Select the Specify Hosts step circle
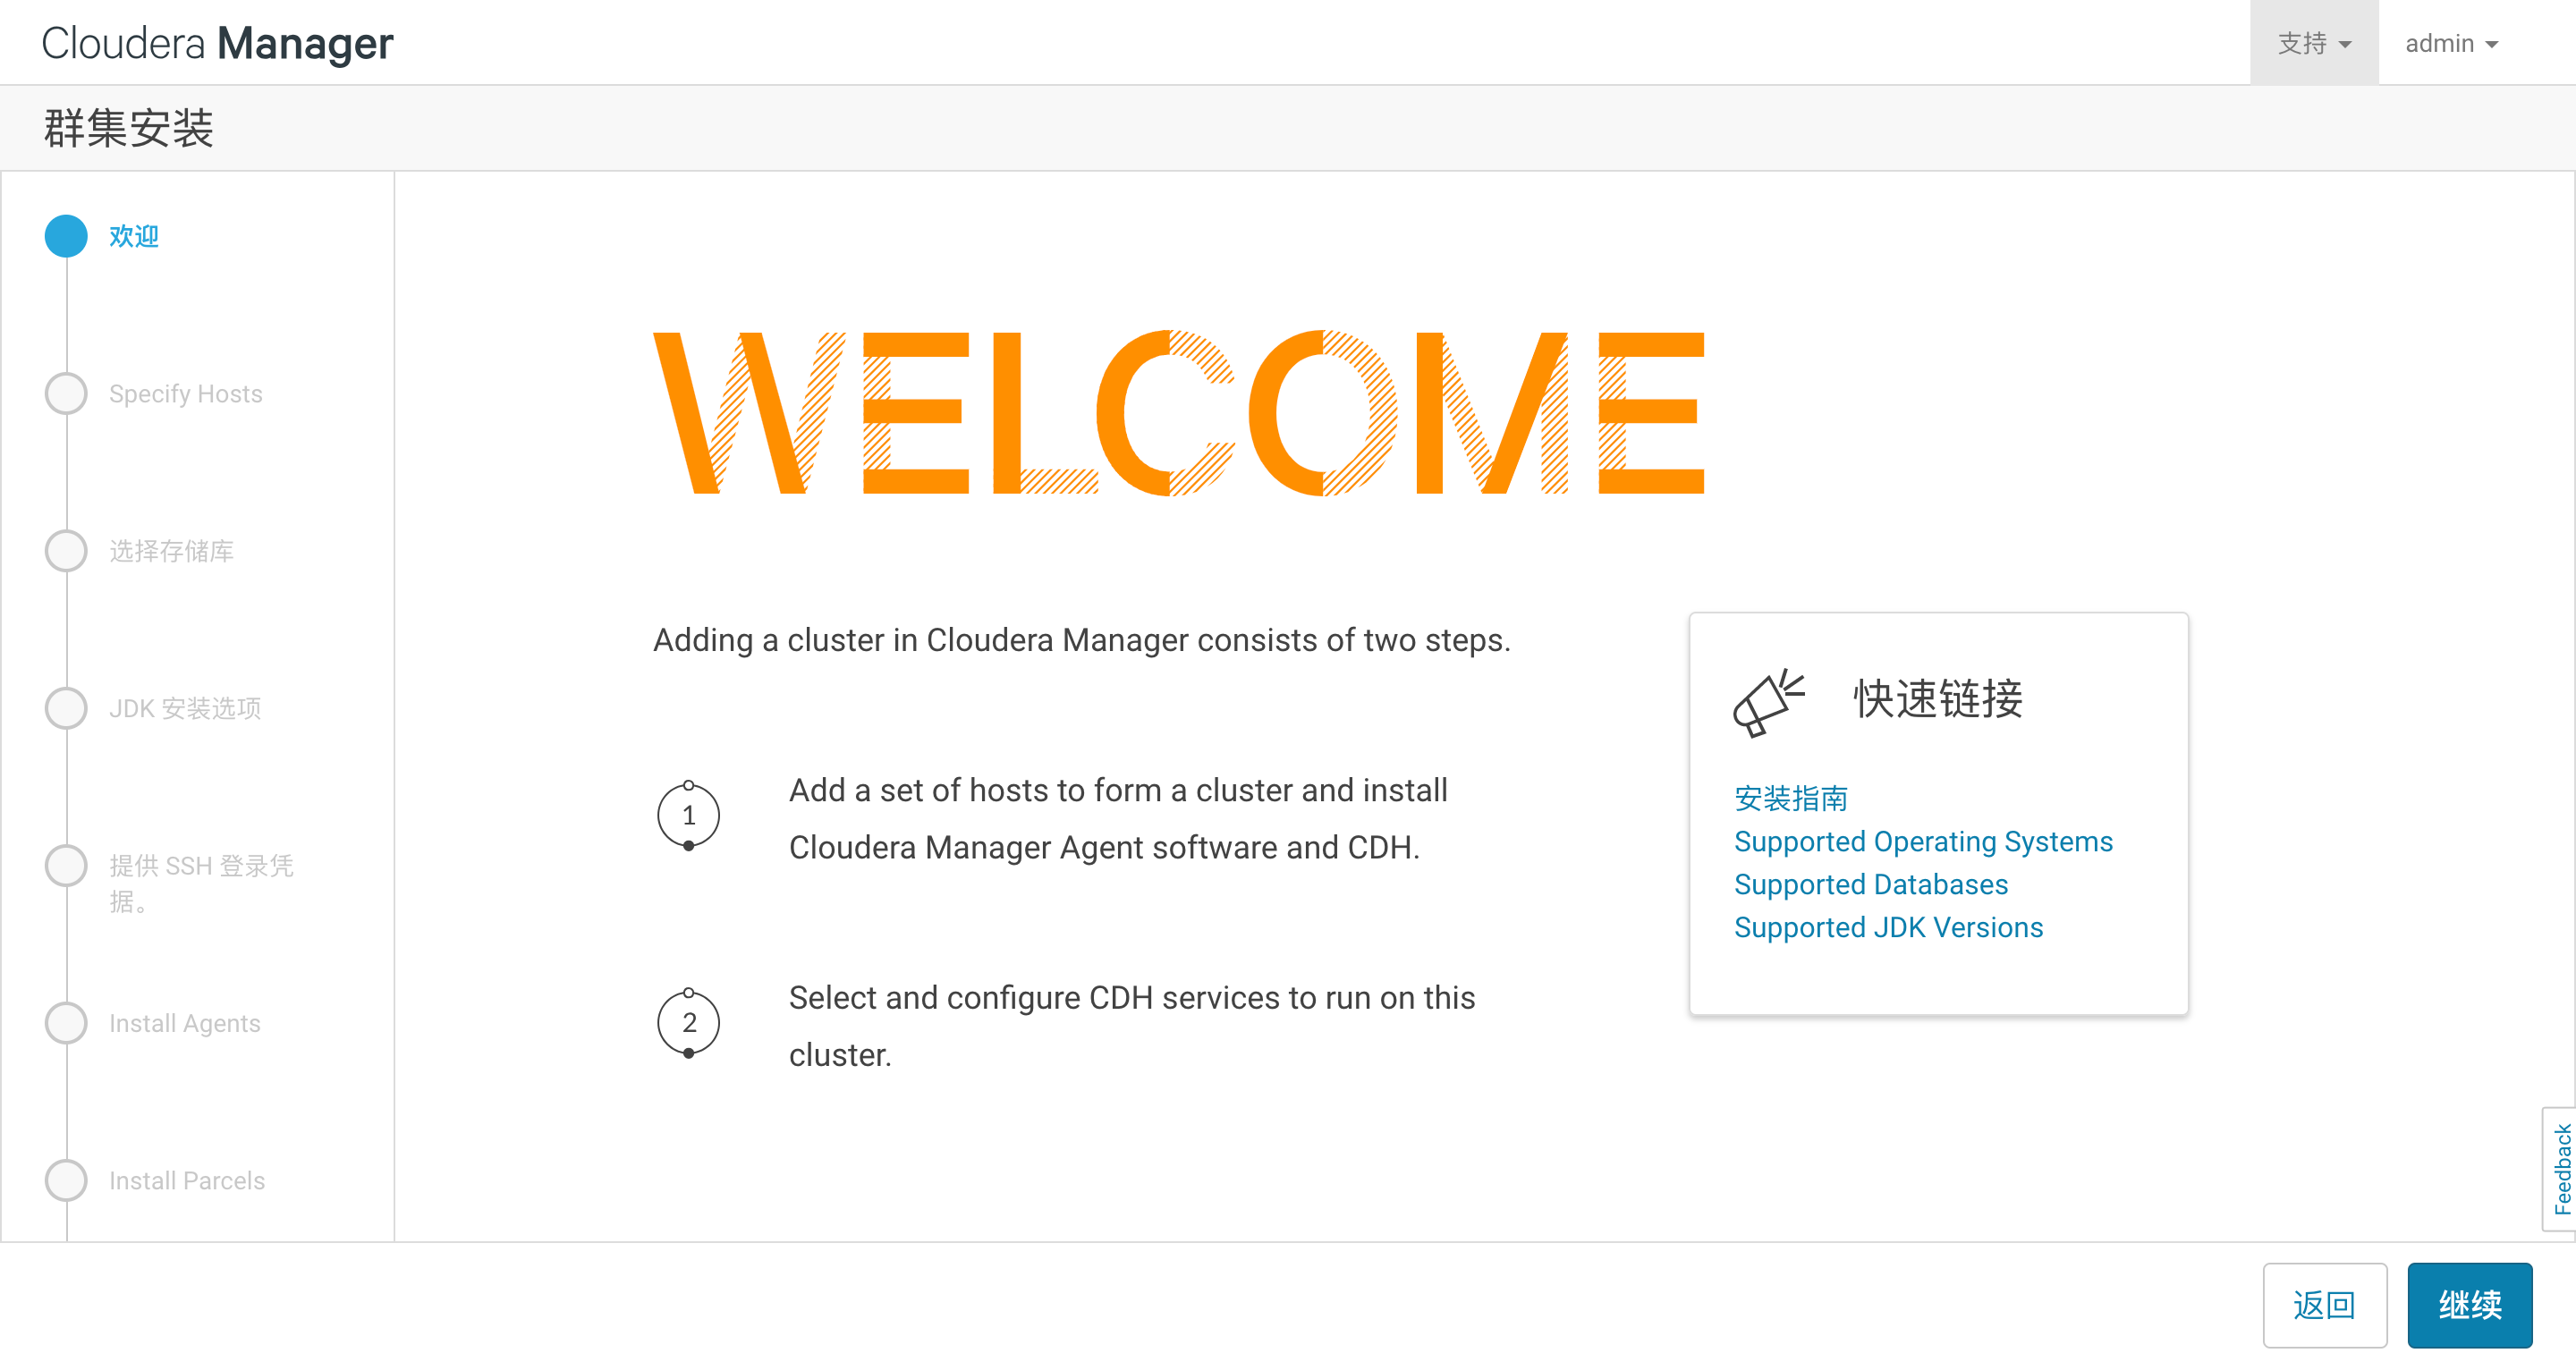 click(x=66, y=394)
